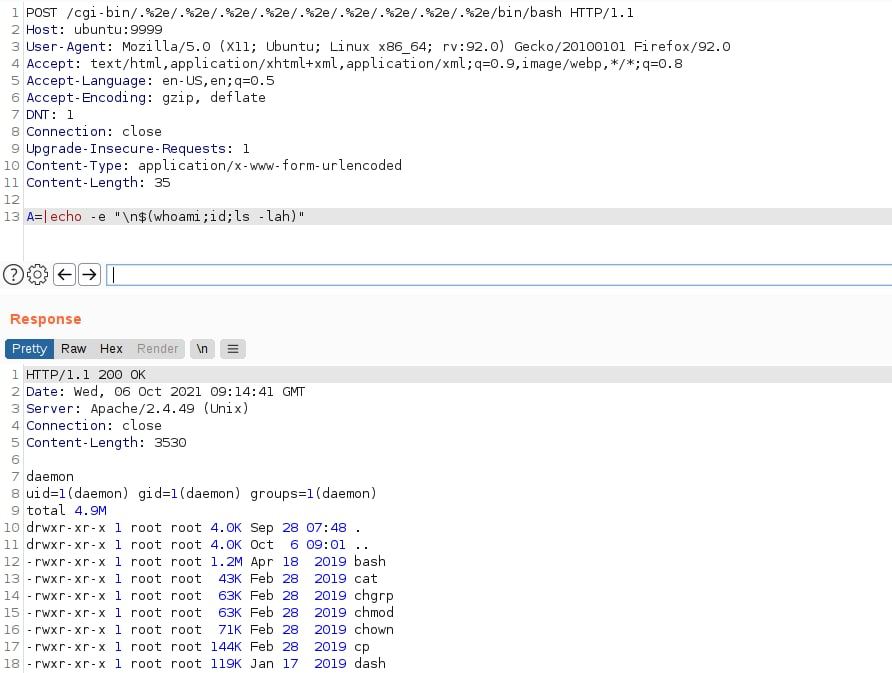Open response options hamburger menu
Screen dimensions: 892x673
(233, 349)
